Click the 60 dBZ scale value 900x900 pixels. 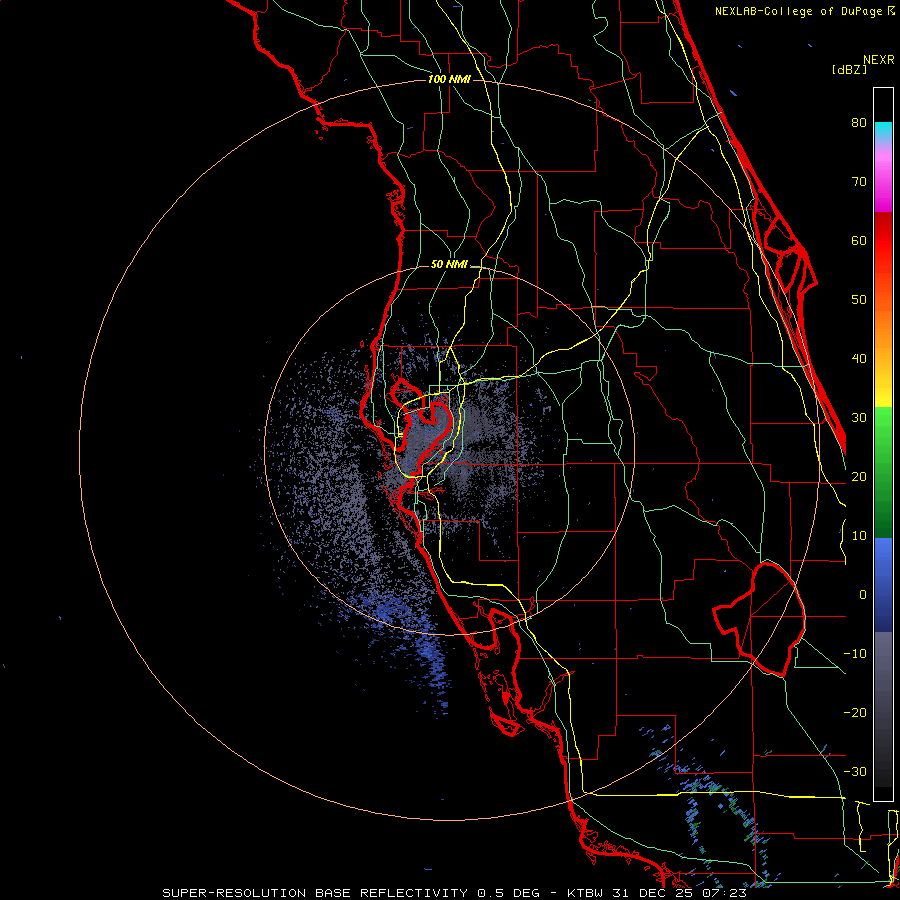pos(859,240)
